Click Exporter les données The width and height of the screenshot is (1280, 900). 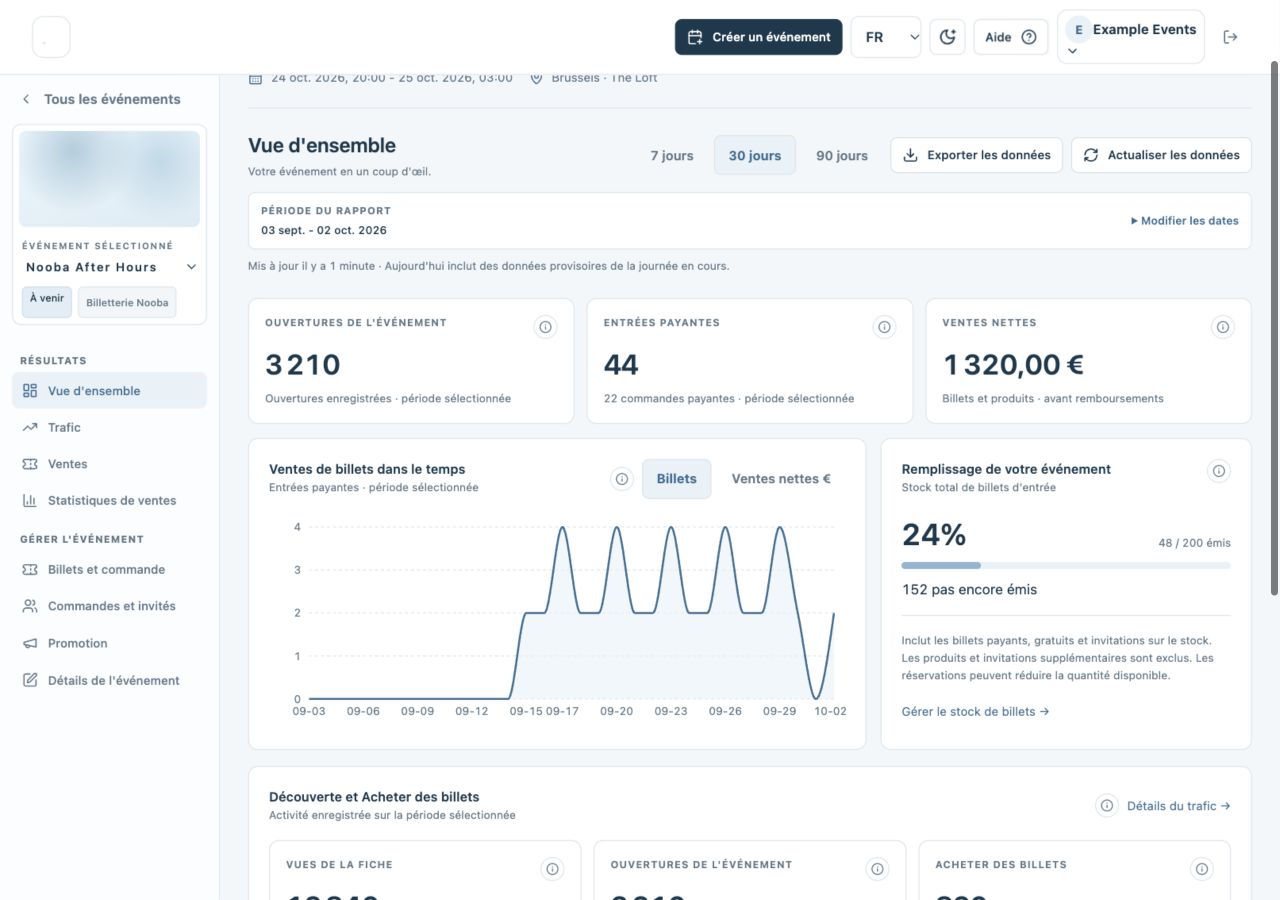pos(976,155)
